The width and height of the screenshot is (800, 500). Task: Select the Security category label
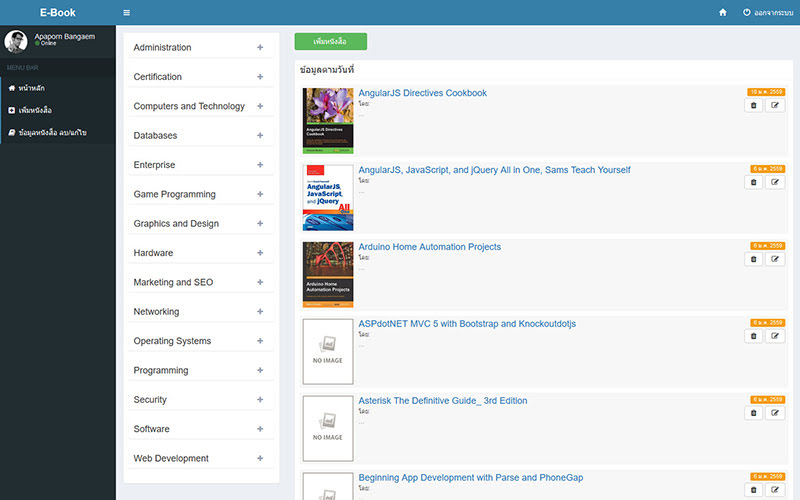pyautogui.click(x=150, y=399)
